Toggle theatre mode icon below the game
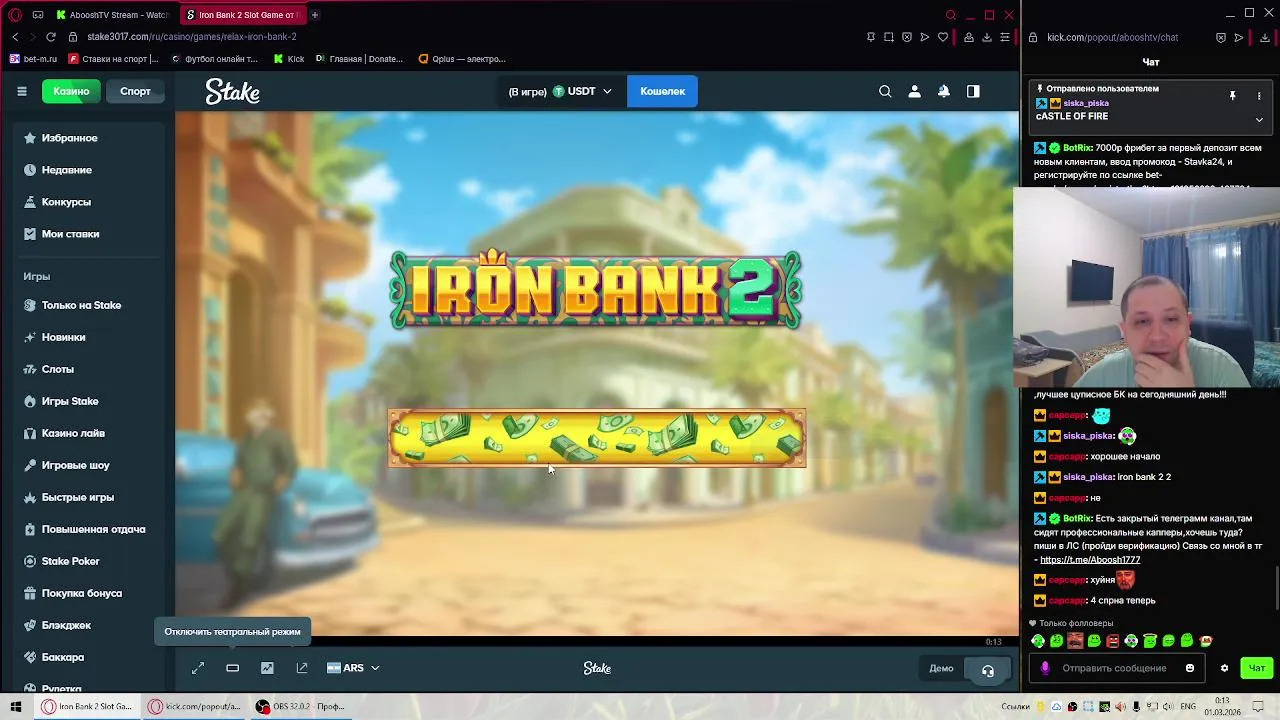Screen dimensions: 1280x720 point(232,668)
